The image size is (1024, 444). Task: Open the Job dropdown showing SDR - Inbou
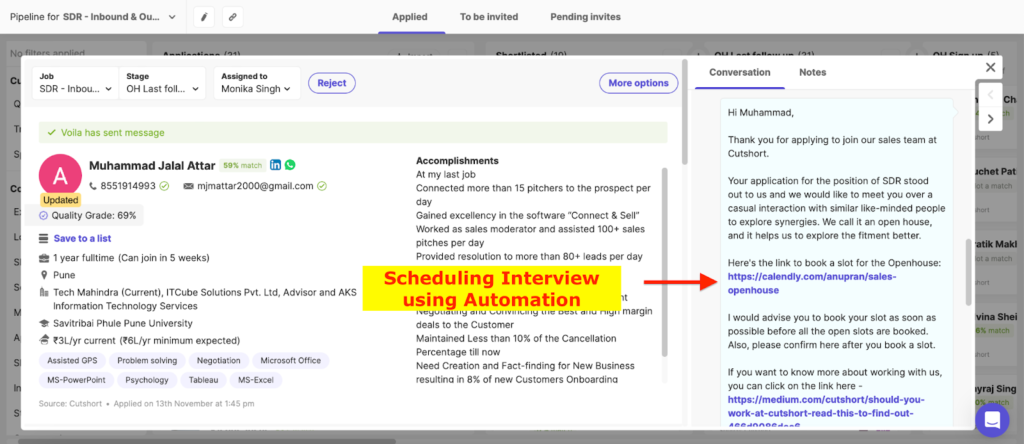tap(75, 83)
